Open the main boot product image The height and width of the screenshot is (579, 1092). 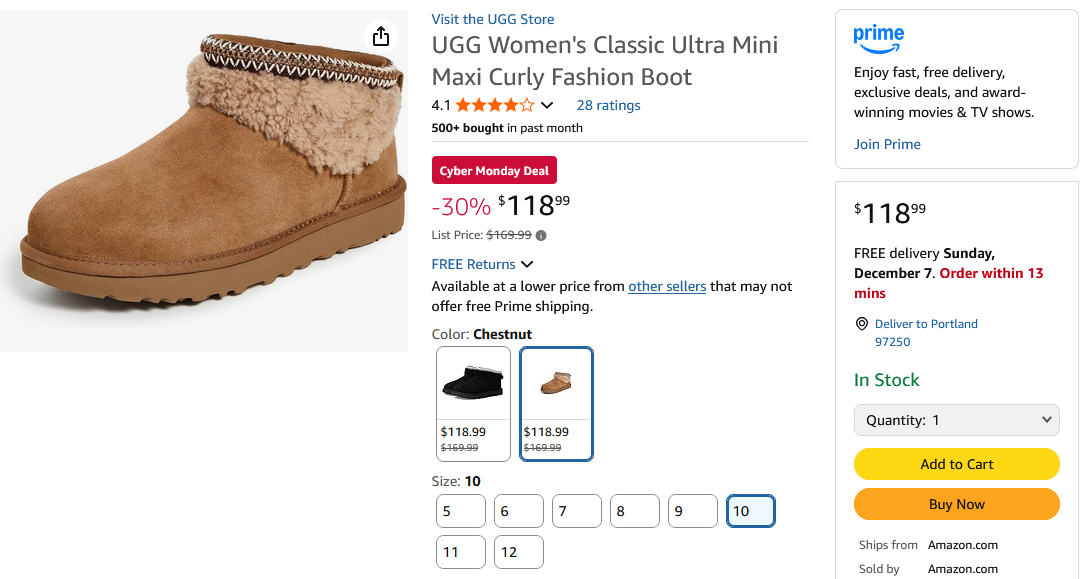204,180
